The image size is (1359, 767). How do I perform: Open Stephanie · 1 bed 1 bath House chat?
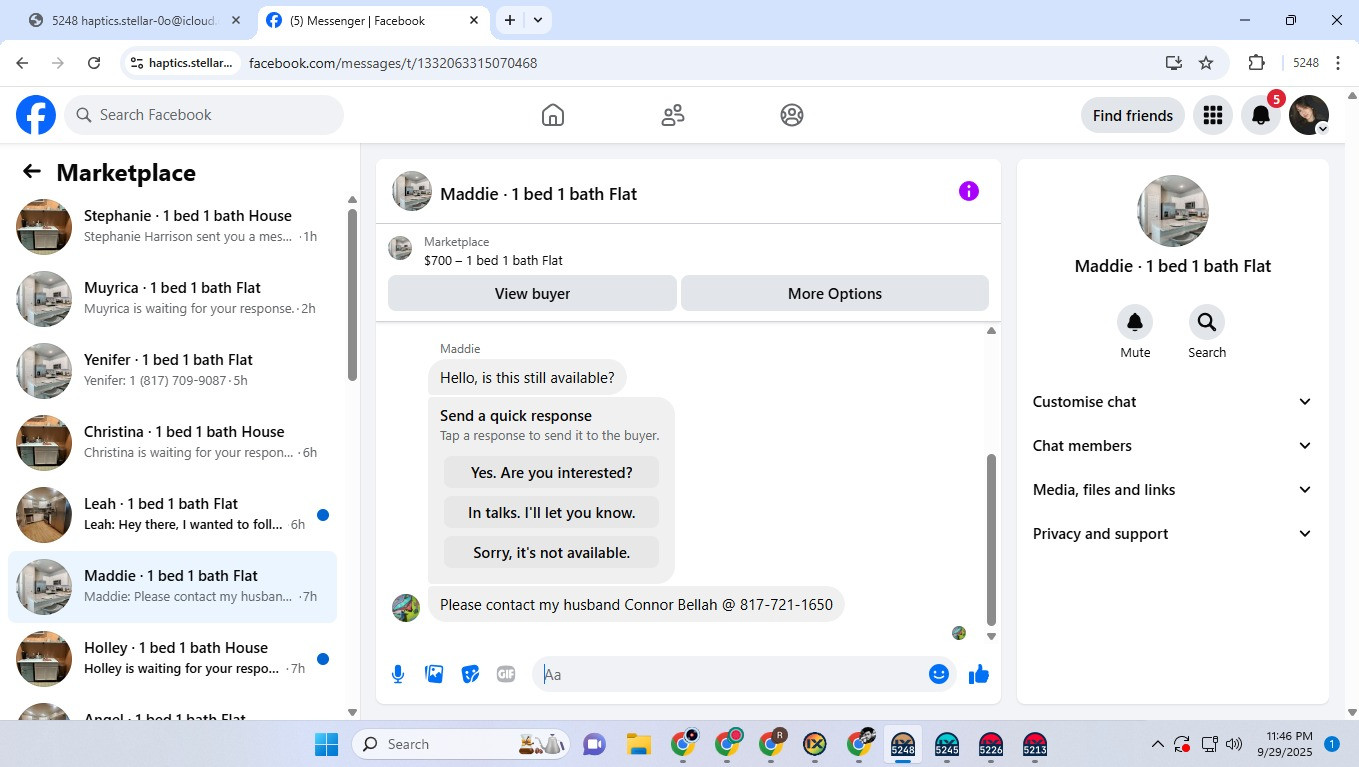(172, 227)
